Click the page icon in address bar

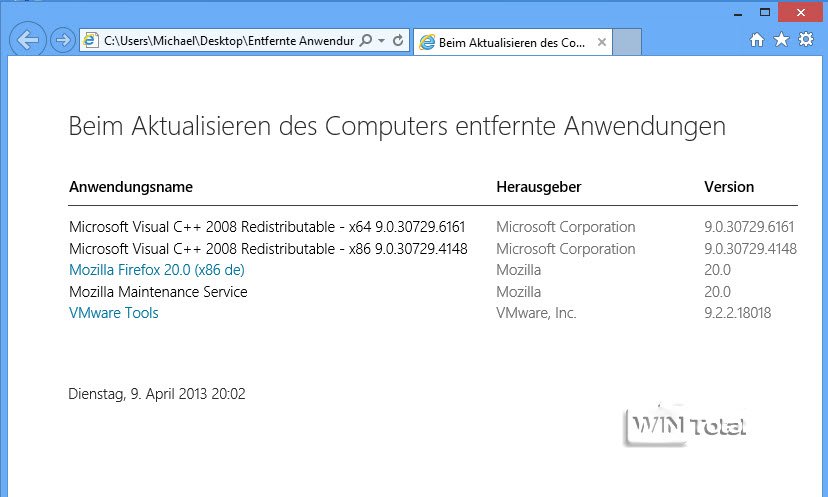pyautogui.click(x=92, y=41)
